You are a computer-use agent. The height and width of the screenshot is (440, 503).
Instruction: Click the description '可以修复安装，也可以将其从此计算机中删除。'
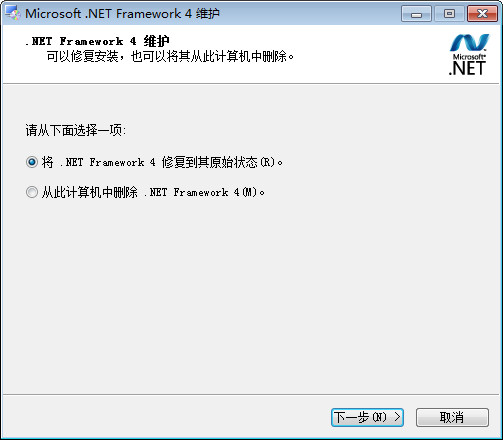click(x=170, y=56)
